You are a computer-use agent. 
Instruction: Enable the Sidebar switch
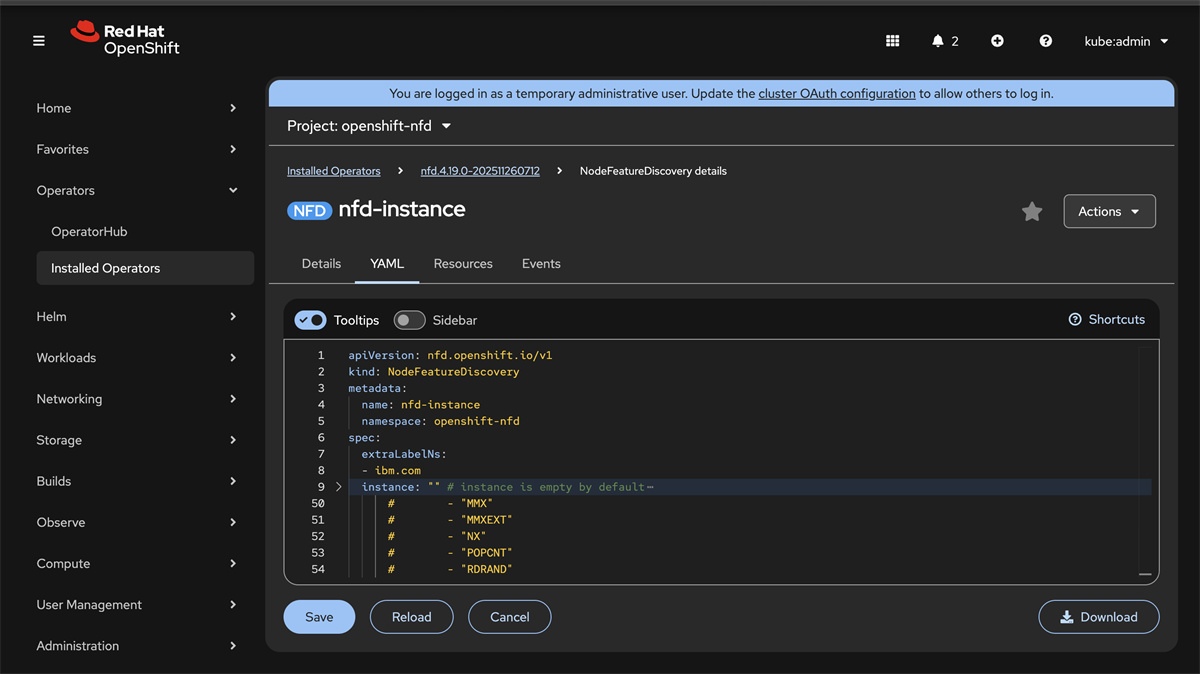click(409, 320)
